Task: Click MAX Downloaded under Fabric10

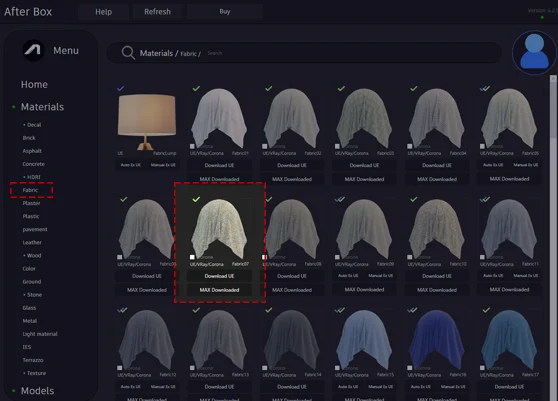Action: click(437, 290)
